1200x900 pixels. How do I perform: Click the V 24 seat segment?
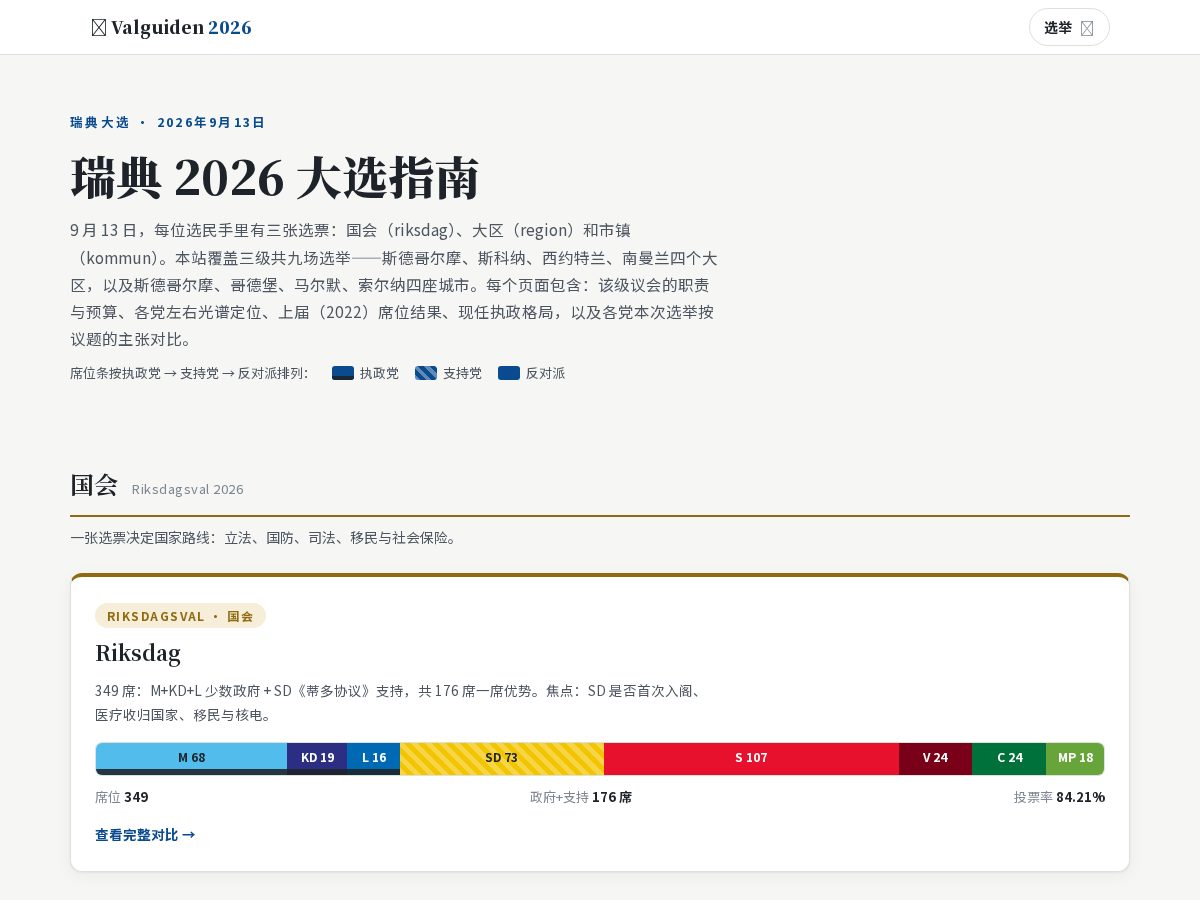(935, 758)
